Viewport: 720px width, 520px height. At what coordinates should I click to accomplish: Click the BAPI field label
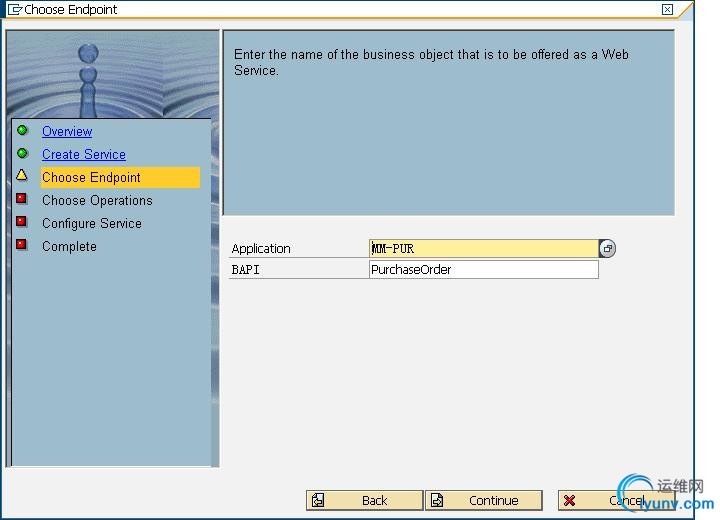(x=246, y=270)
